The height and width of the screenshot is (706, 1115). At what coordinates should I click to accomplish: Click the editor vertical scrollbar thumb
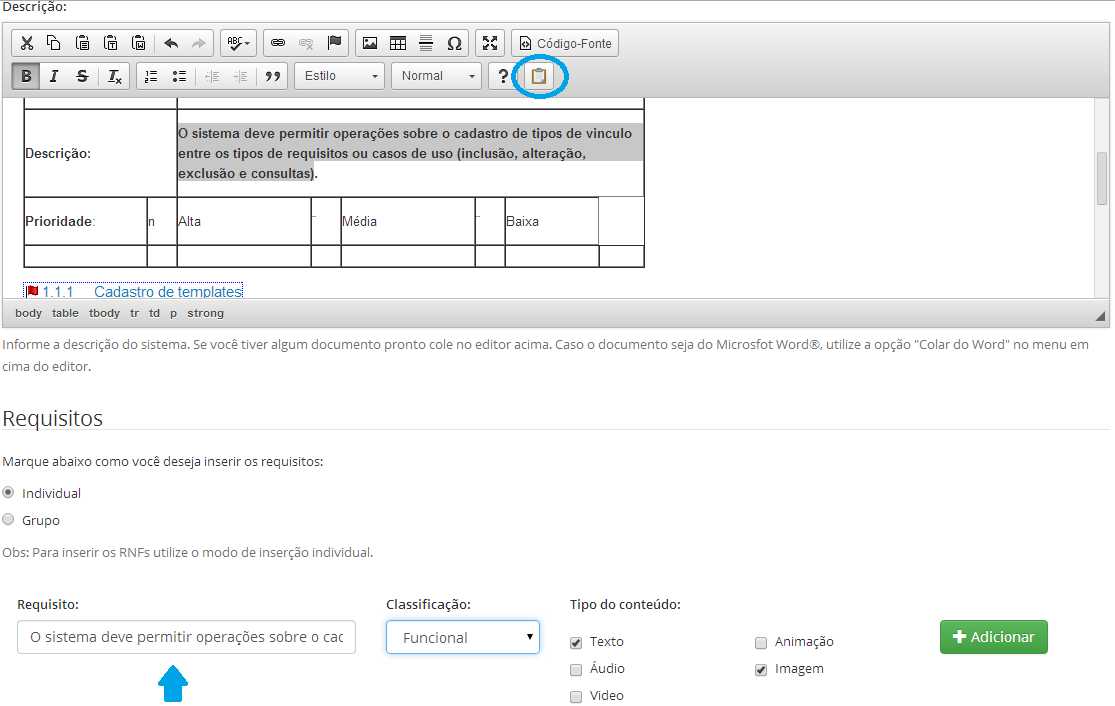tap(1101, 177)
